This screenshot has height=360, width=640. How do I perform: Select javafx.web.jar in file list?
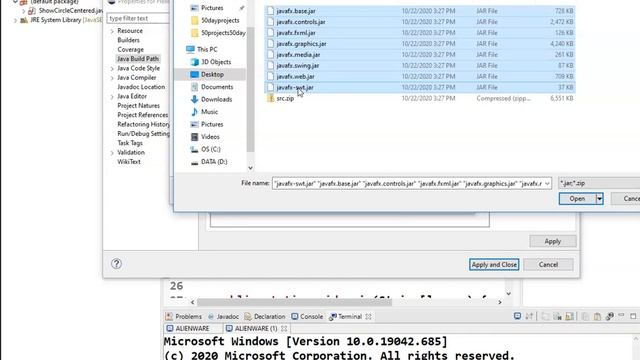[419, 77]
